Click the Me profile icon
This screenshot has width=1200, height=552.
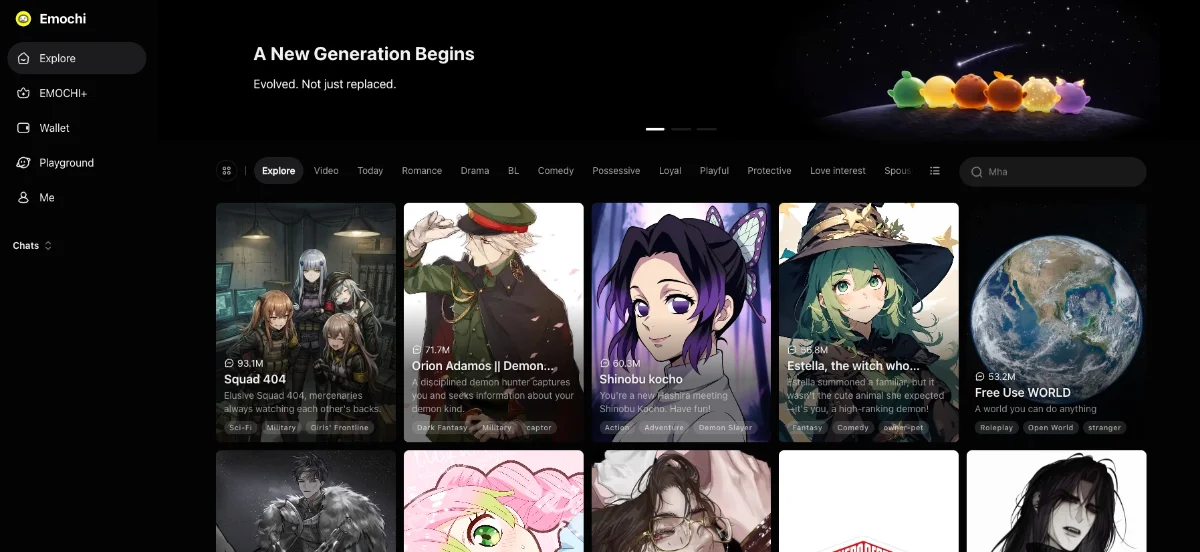24,198
